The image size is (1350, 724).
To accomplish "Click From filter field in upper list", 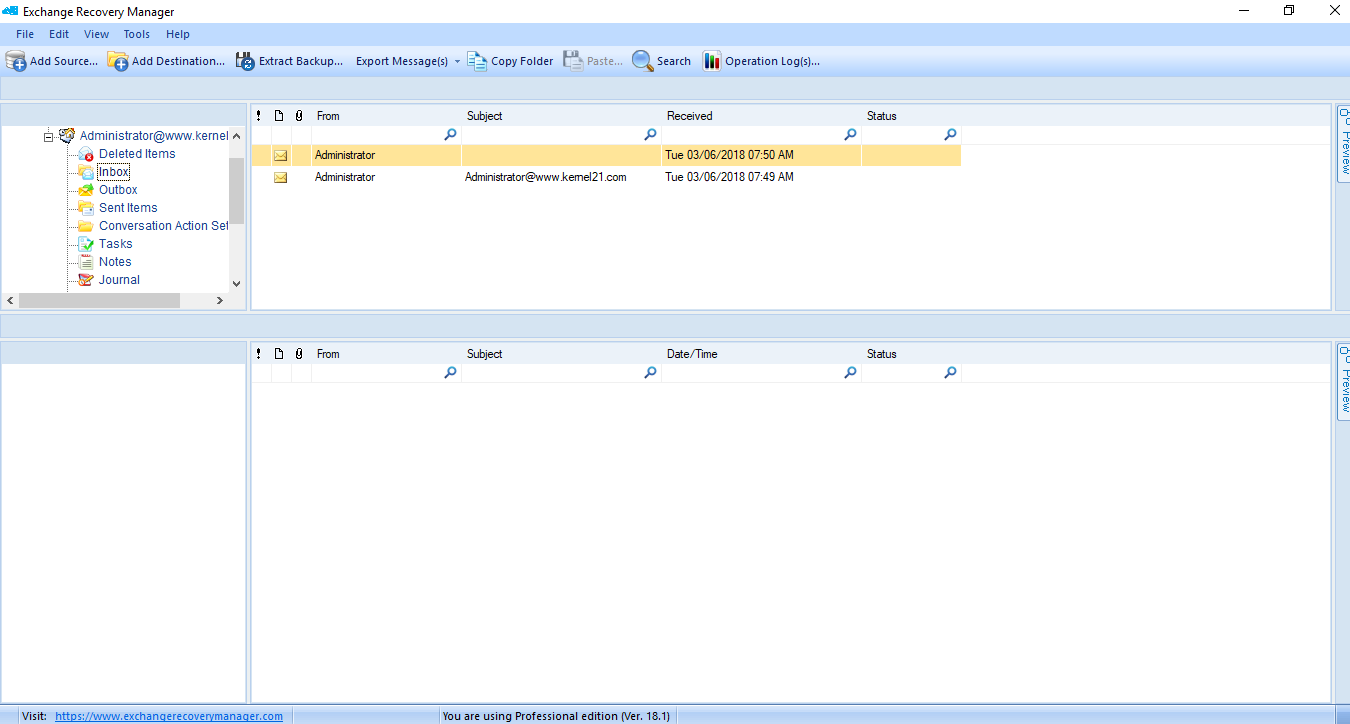I will 386,134.
